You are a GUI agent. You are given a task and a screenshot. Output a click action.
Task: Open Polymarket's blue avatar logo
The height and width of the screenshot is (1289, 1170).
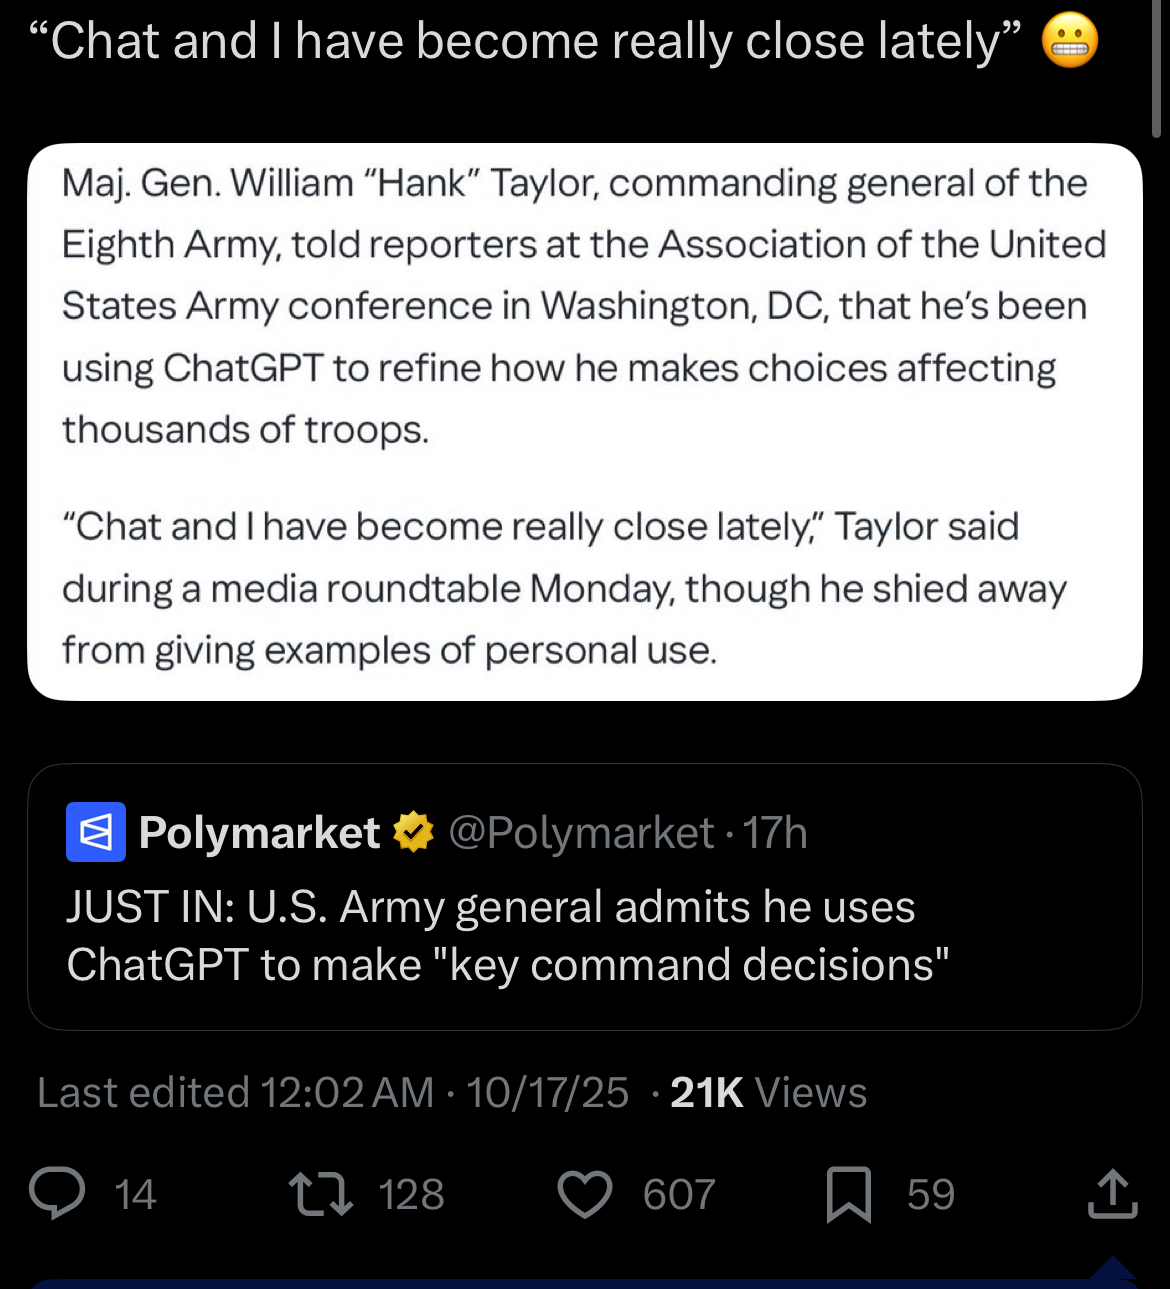96,832
